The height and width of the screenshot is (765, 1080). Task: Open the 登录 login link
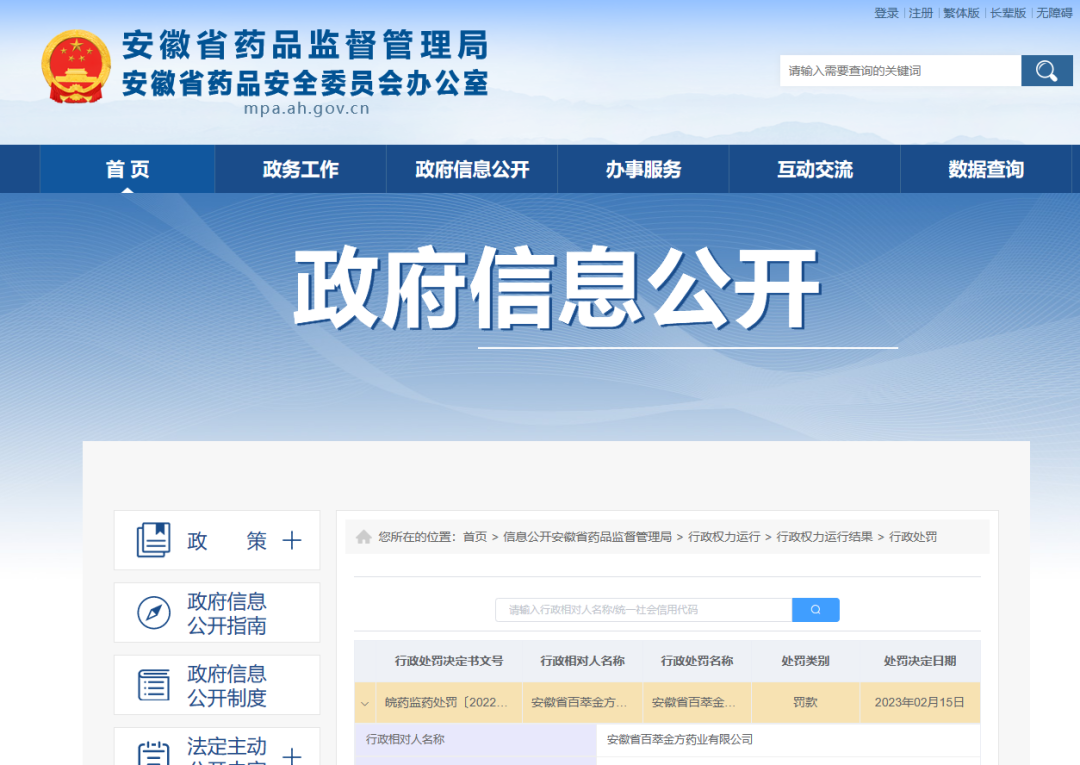pos(884,13)
